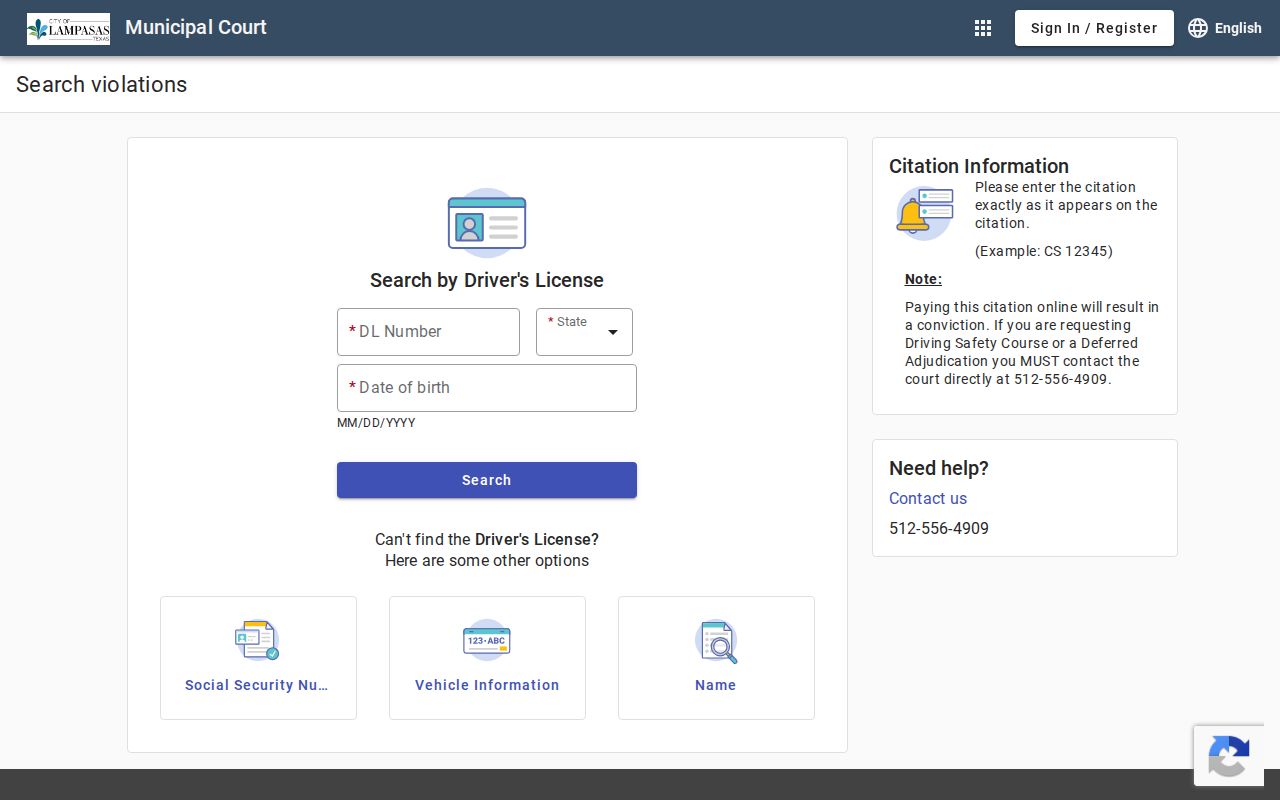Click the bell citation notification icon
Screen dimensions: 1280x800
click(x=924, y=213)
